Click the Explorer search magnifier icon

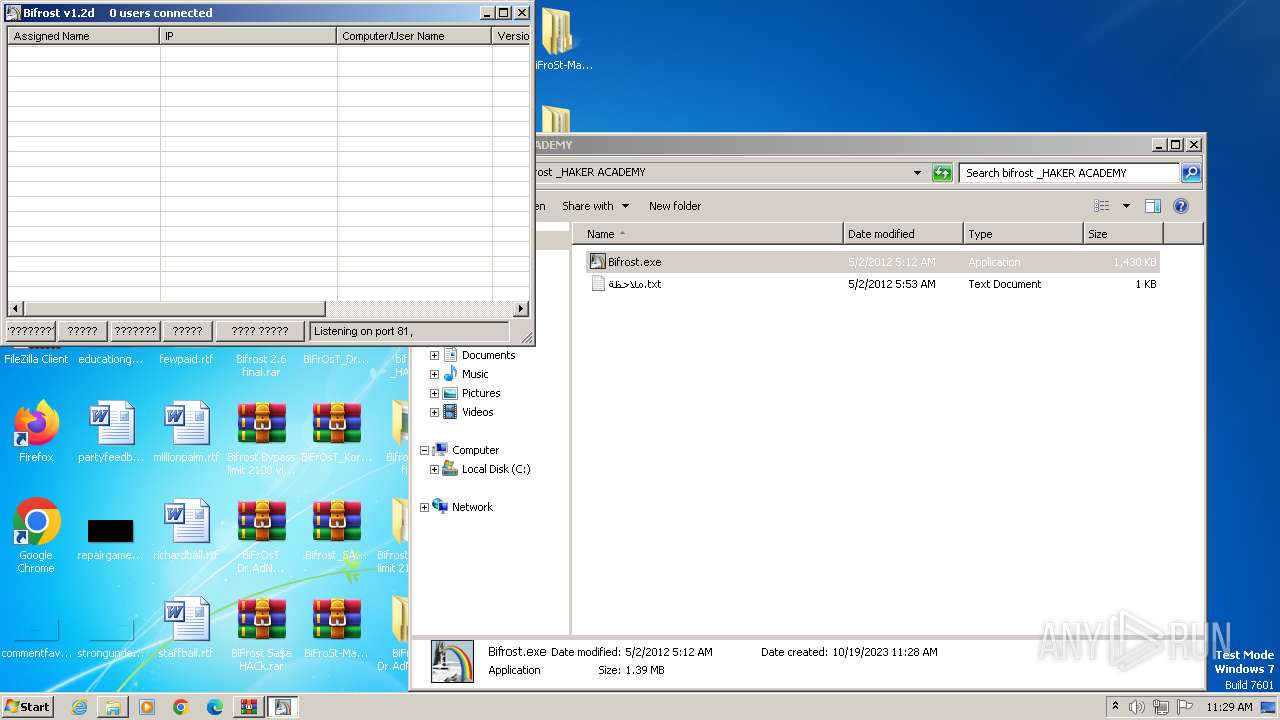pyautogui.click(x=1190, y=173)
